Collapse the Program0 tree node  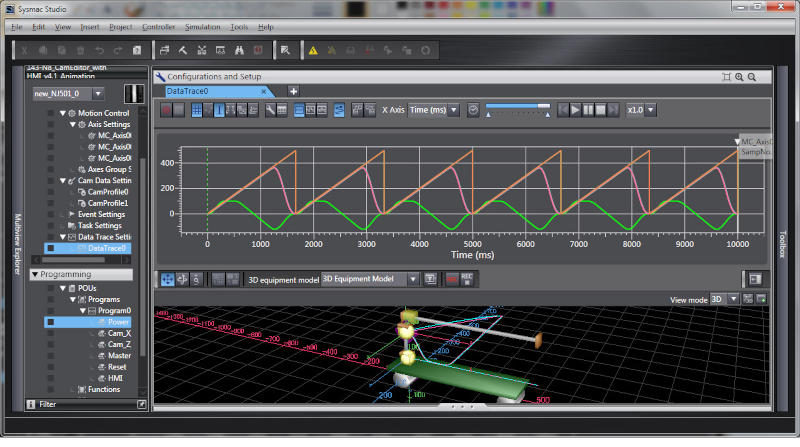click(x=83, y=311)
